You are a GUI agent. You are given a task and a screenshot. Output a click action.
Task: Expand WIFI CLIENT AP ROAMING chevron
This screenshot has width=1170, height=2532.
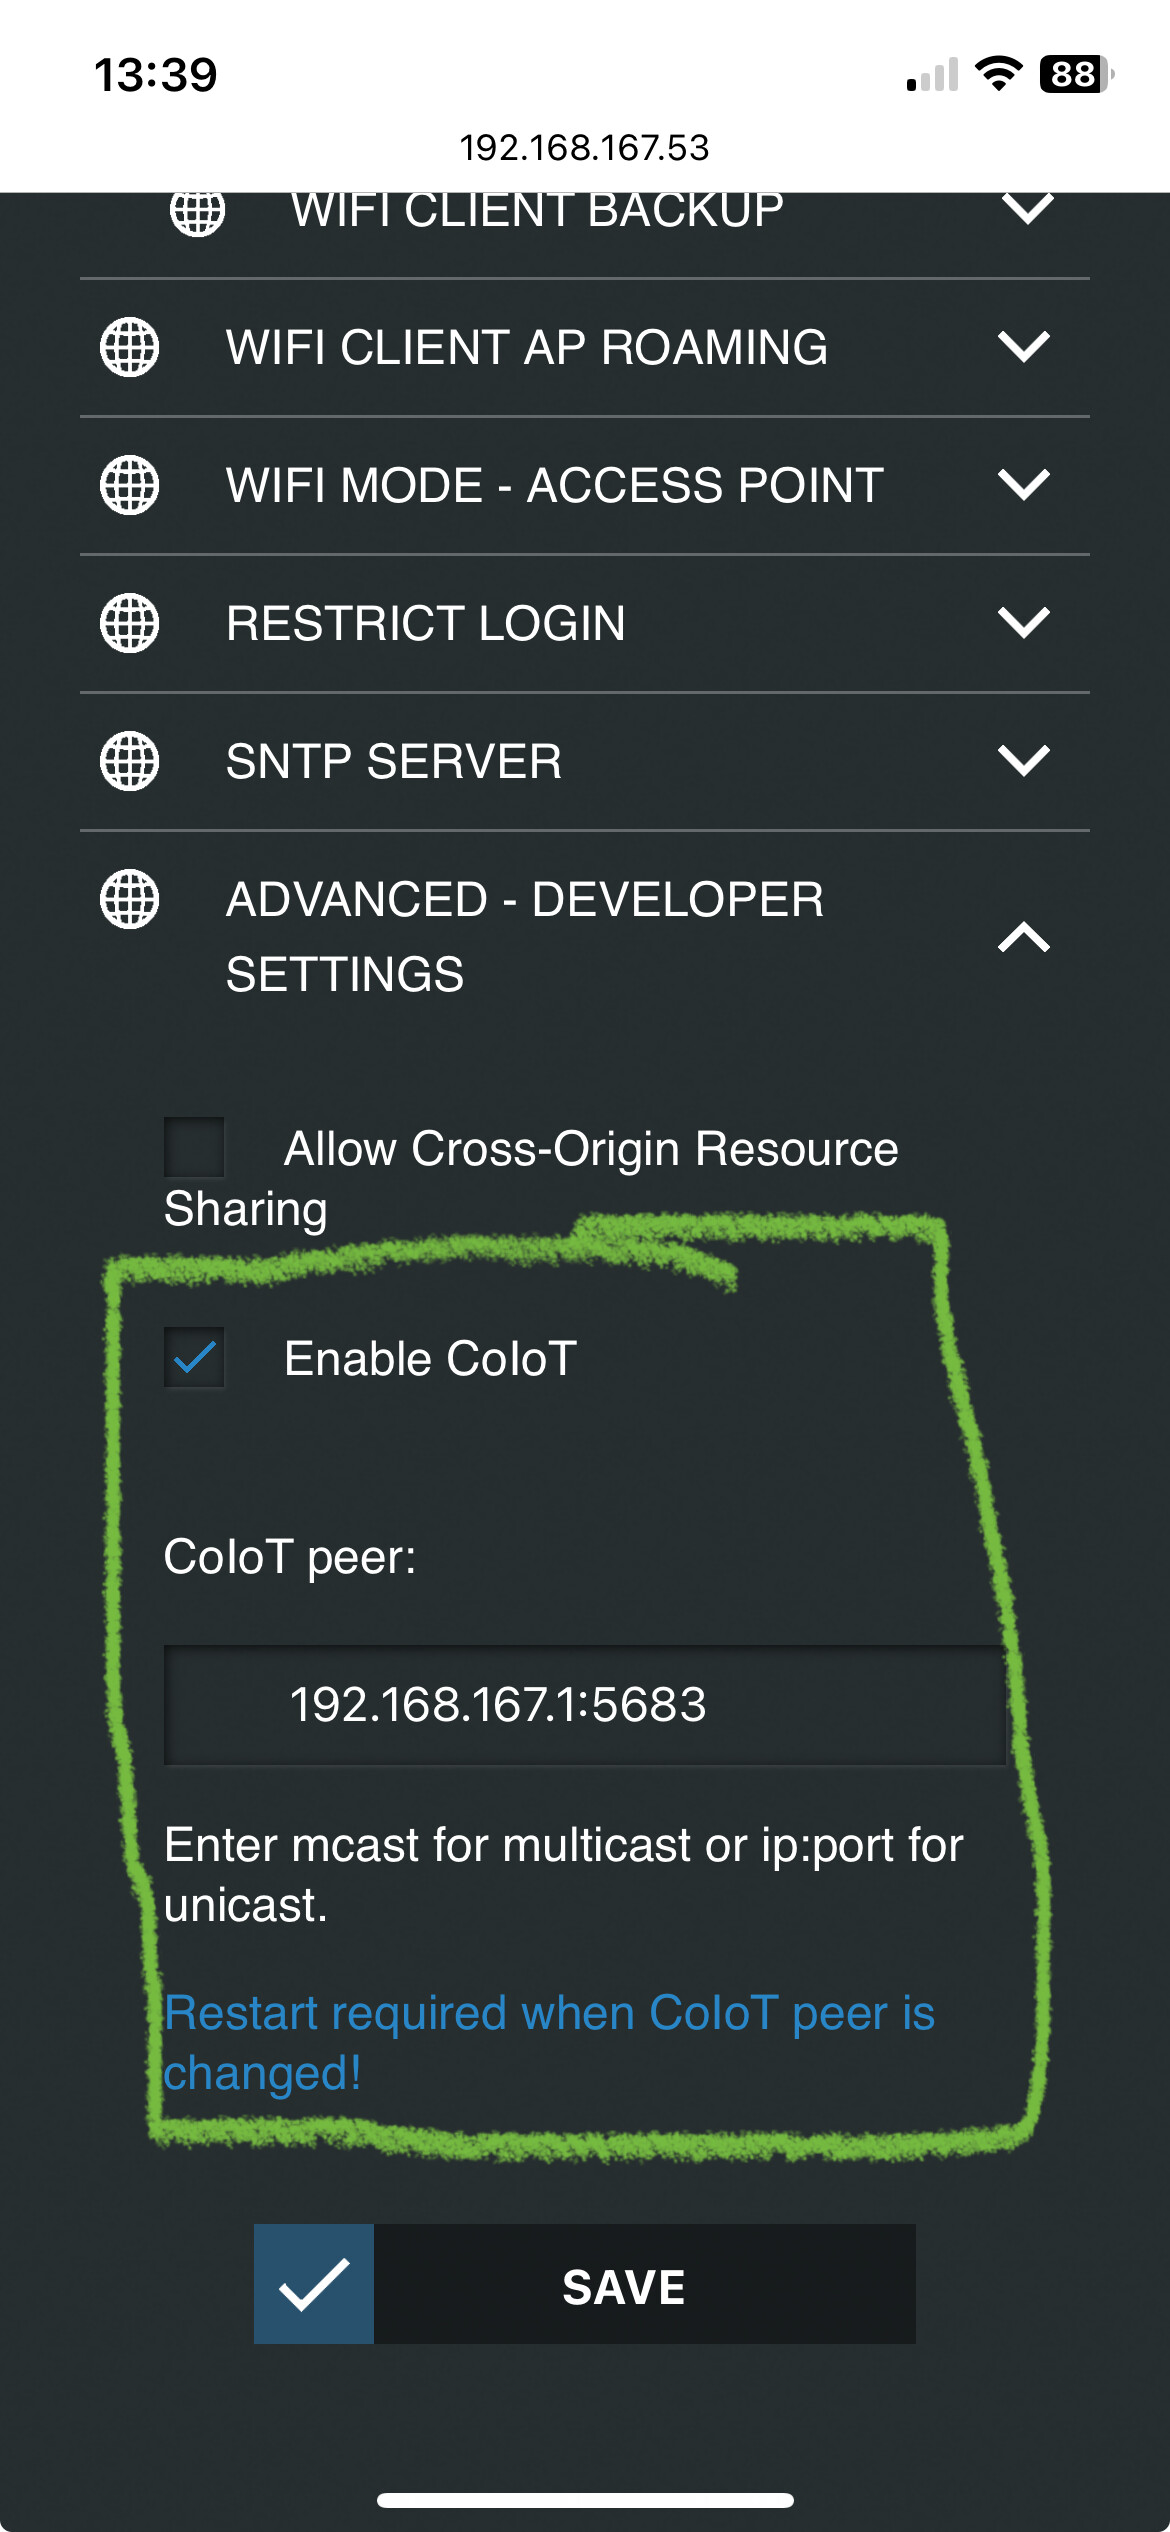pos(1024,347)
